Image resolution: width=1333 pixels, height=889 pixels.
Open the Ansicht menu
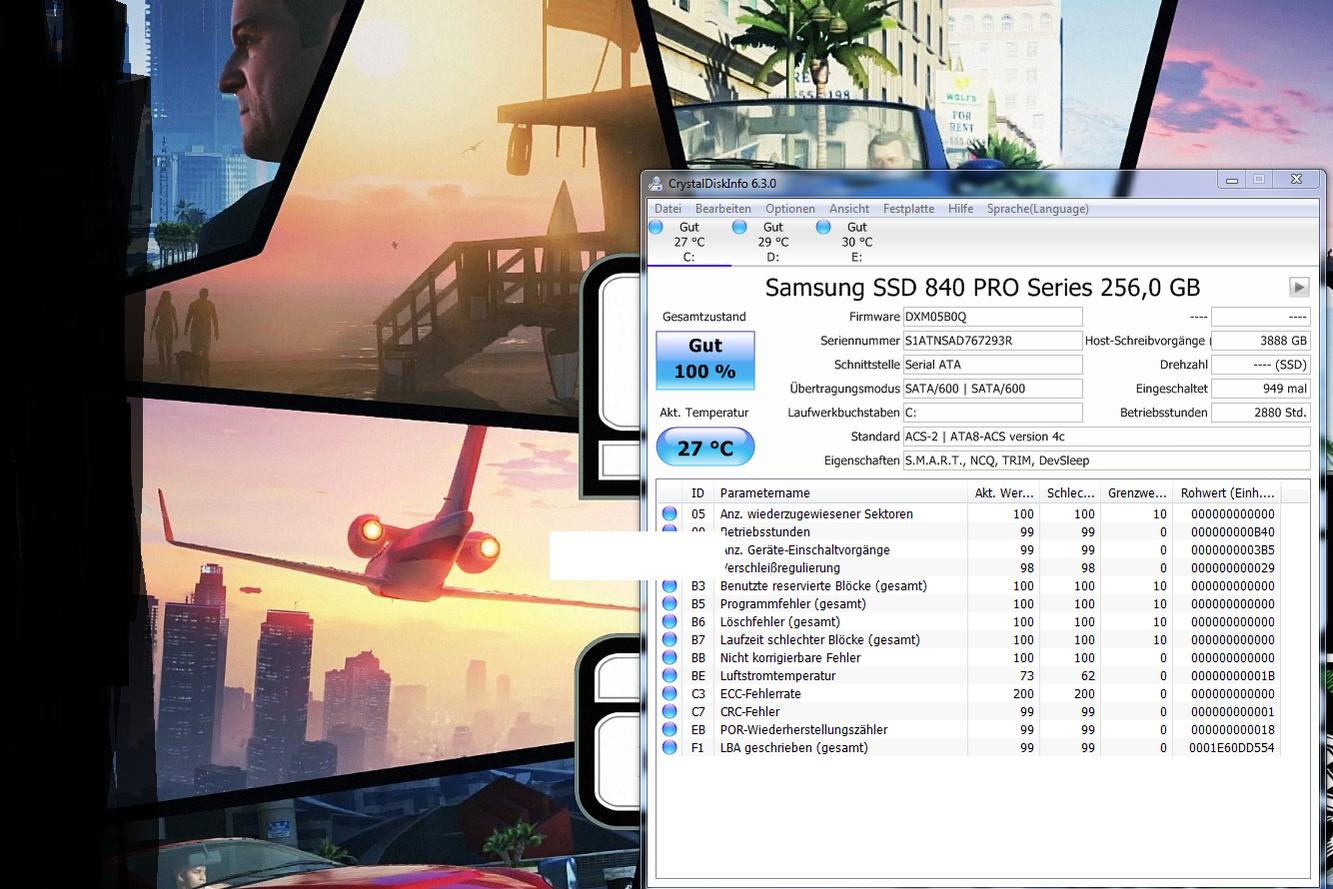coord(849,209)
